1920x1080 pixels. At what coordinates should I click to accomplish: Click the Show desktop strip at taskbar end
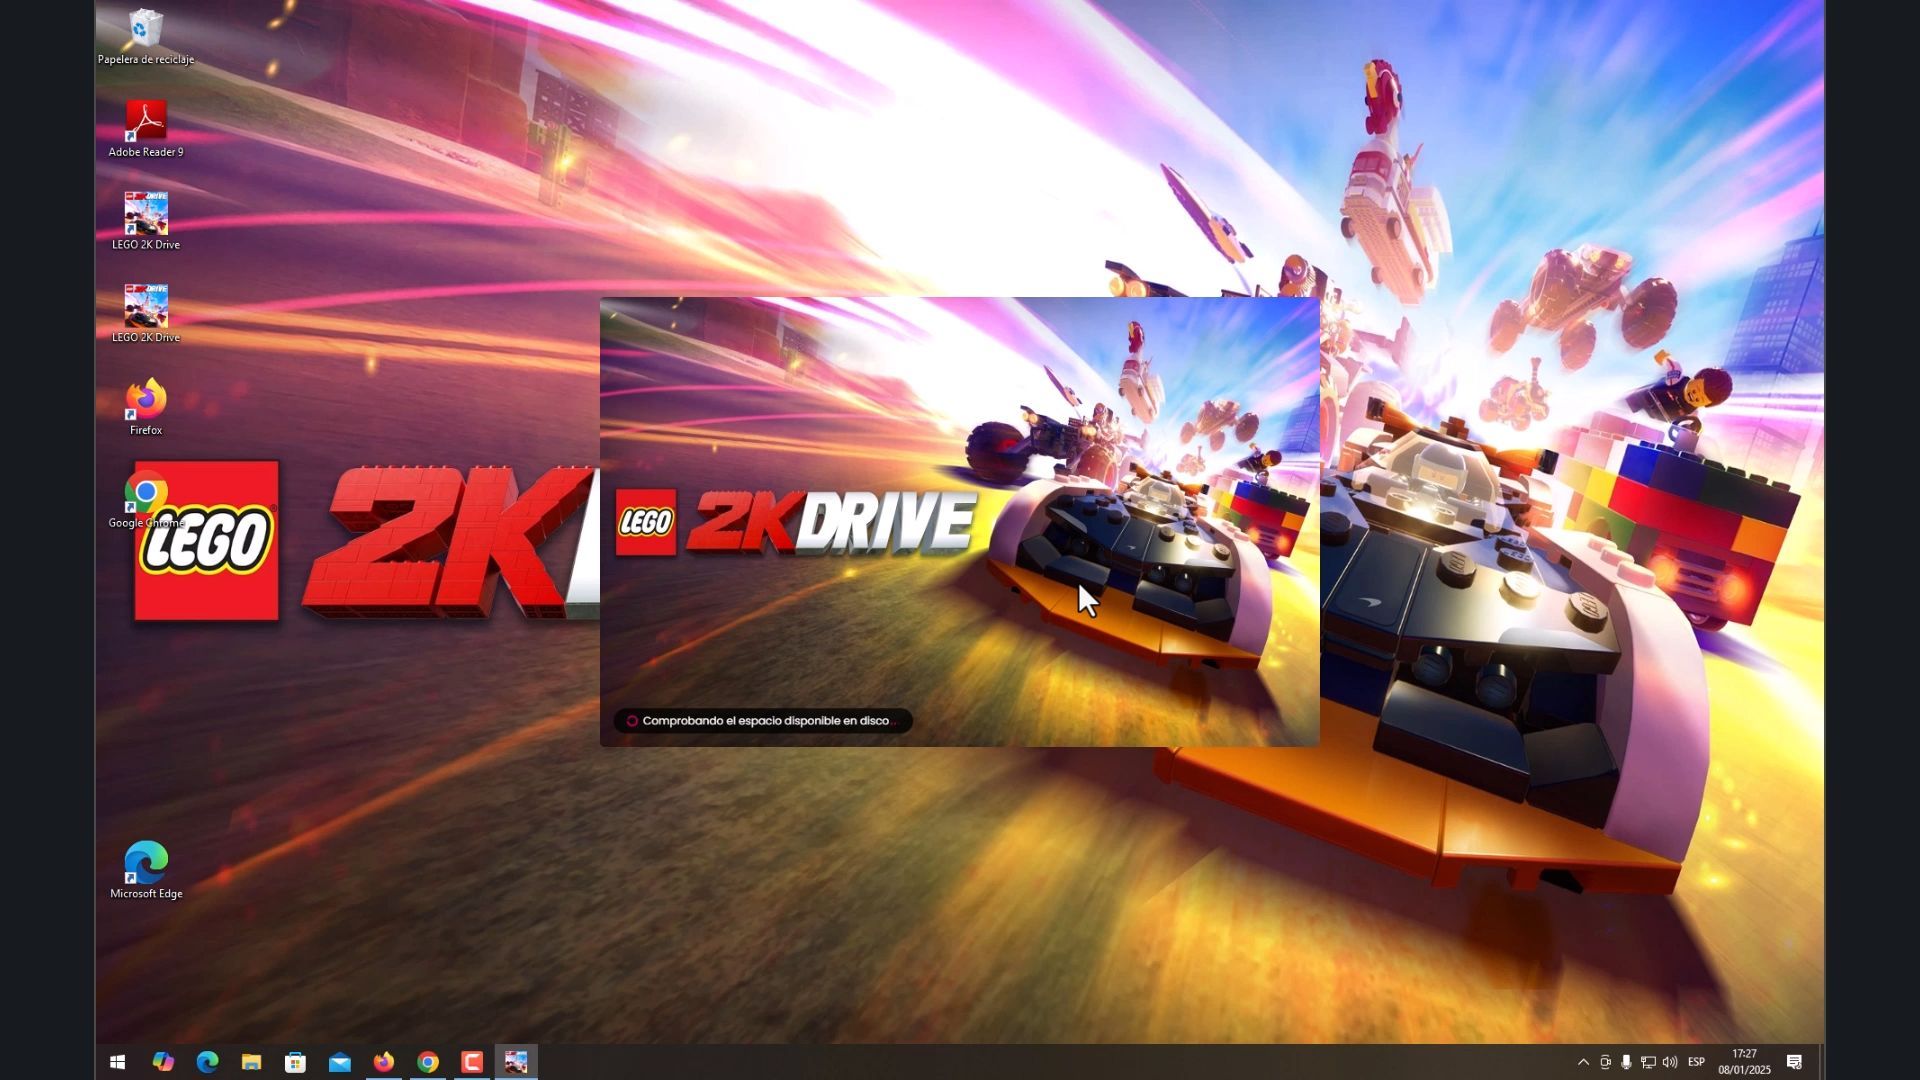tap(1822, 1062)
